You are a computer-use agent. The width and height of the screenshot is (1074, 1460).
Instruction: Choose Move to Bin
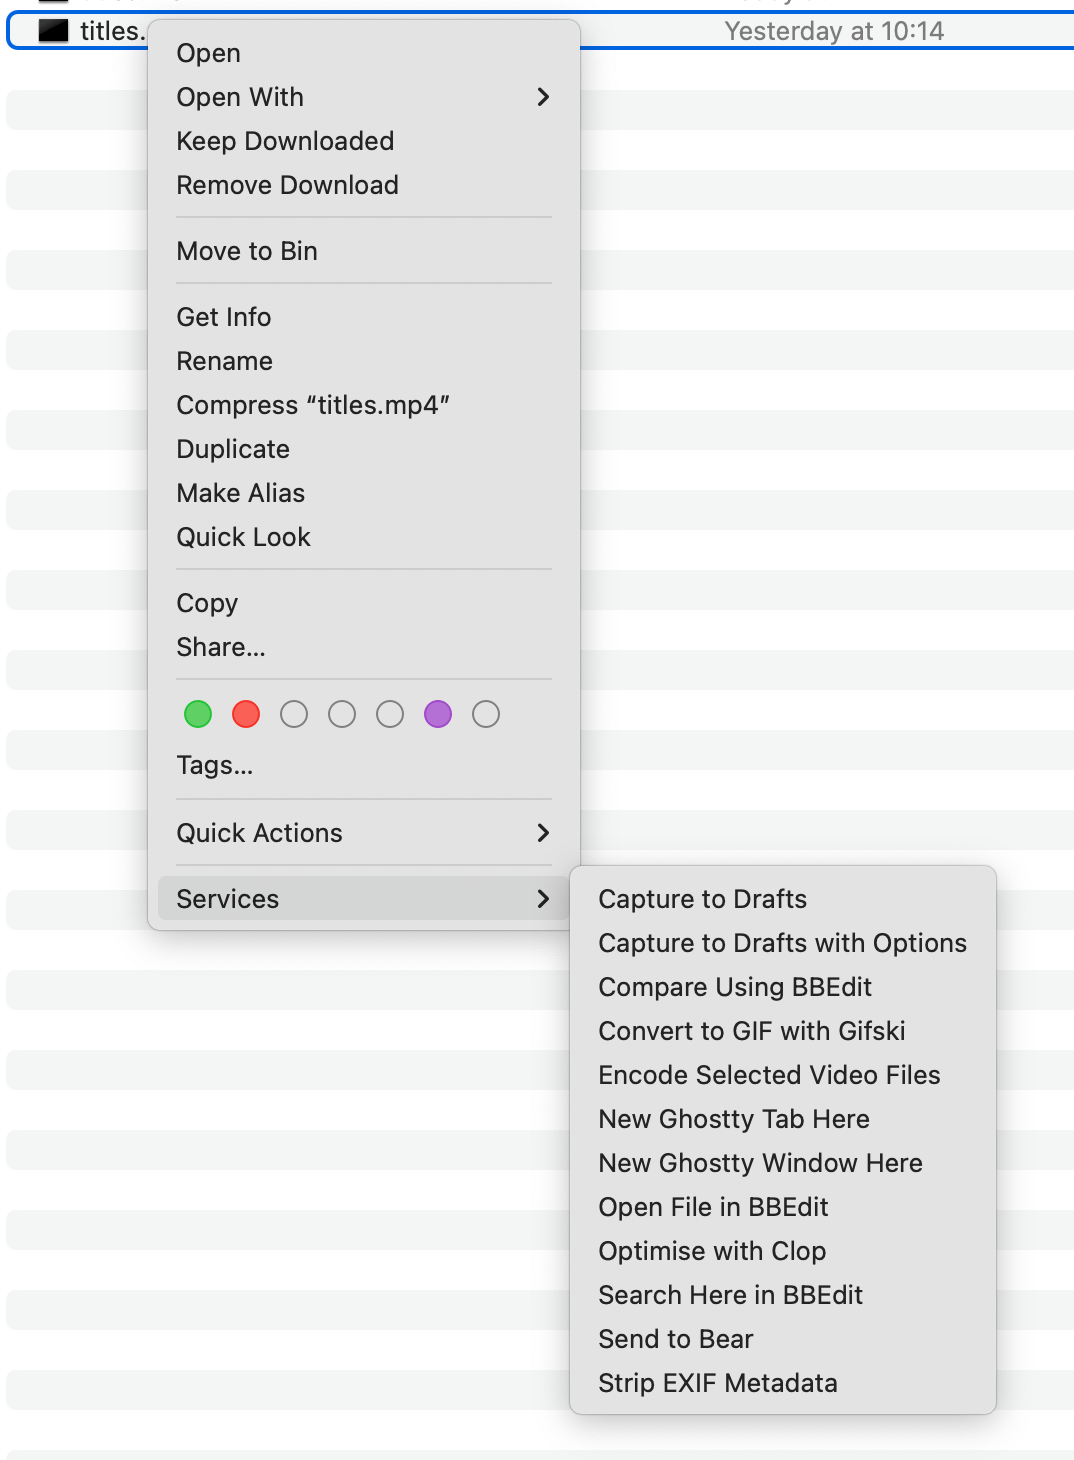[x=247, y=251]
